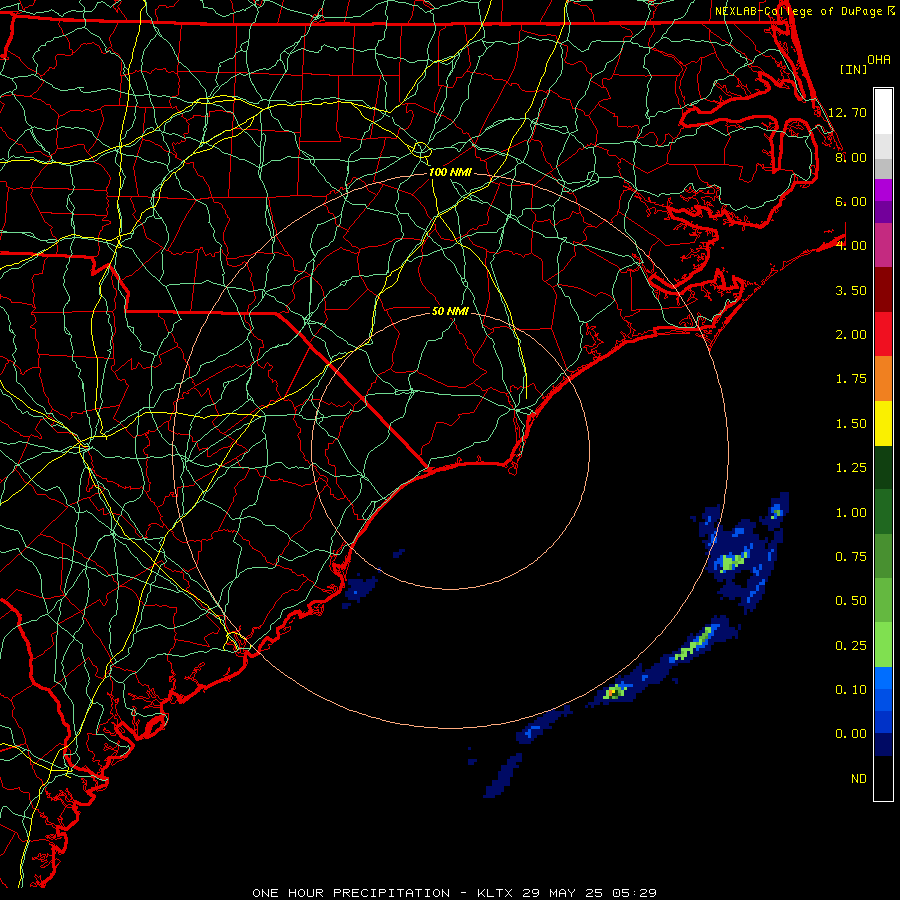Click the 0.10 legend value

851,690
